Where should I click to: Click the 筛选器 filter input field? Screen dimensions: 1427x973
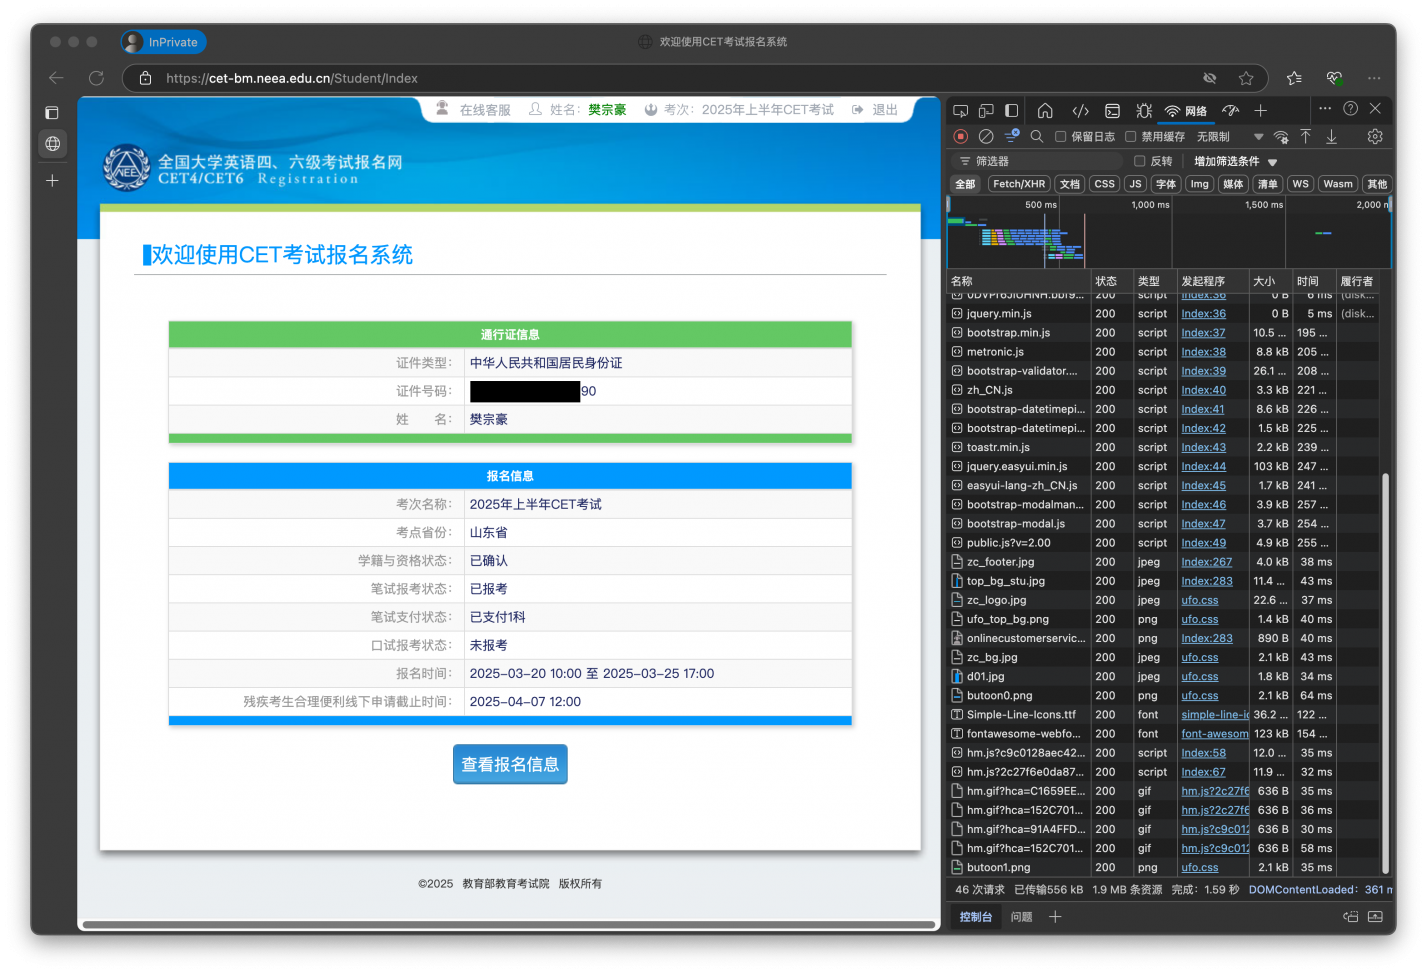click(1040, 161)
